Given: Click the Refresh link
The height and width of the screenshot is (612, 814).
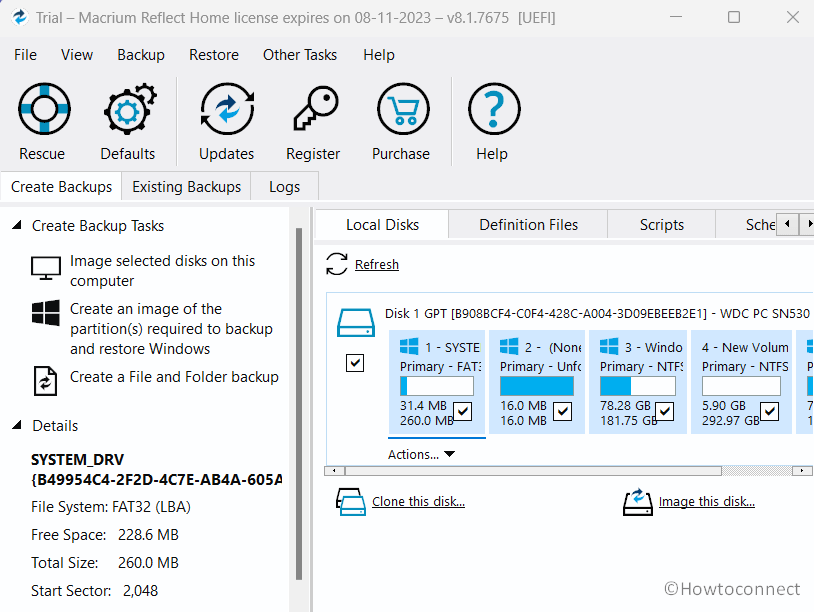Looking at the screenshot, I should 376,264.
